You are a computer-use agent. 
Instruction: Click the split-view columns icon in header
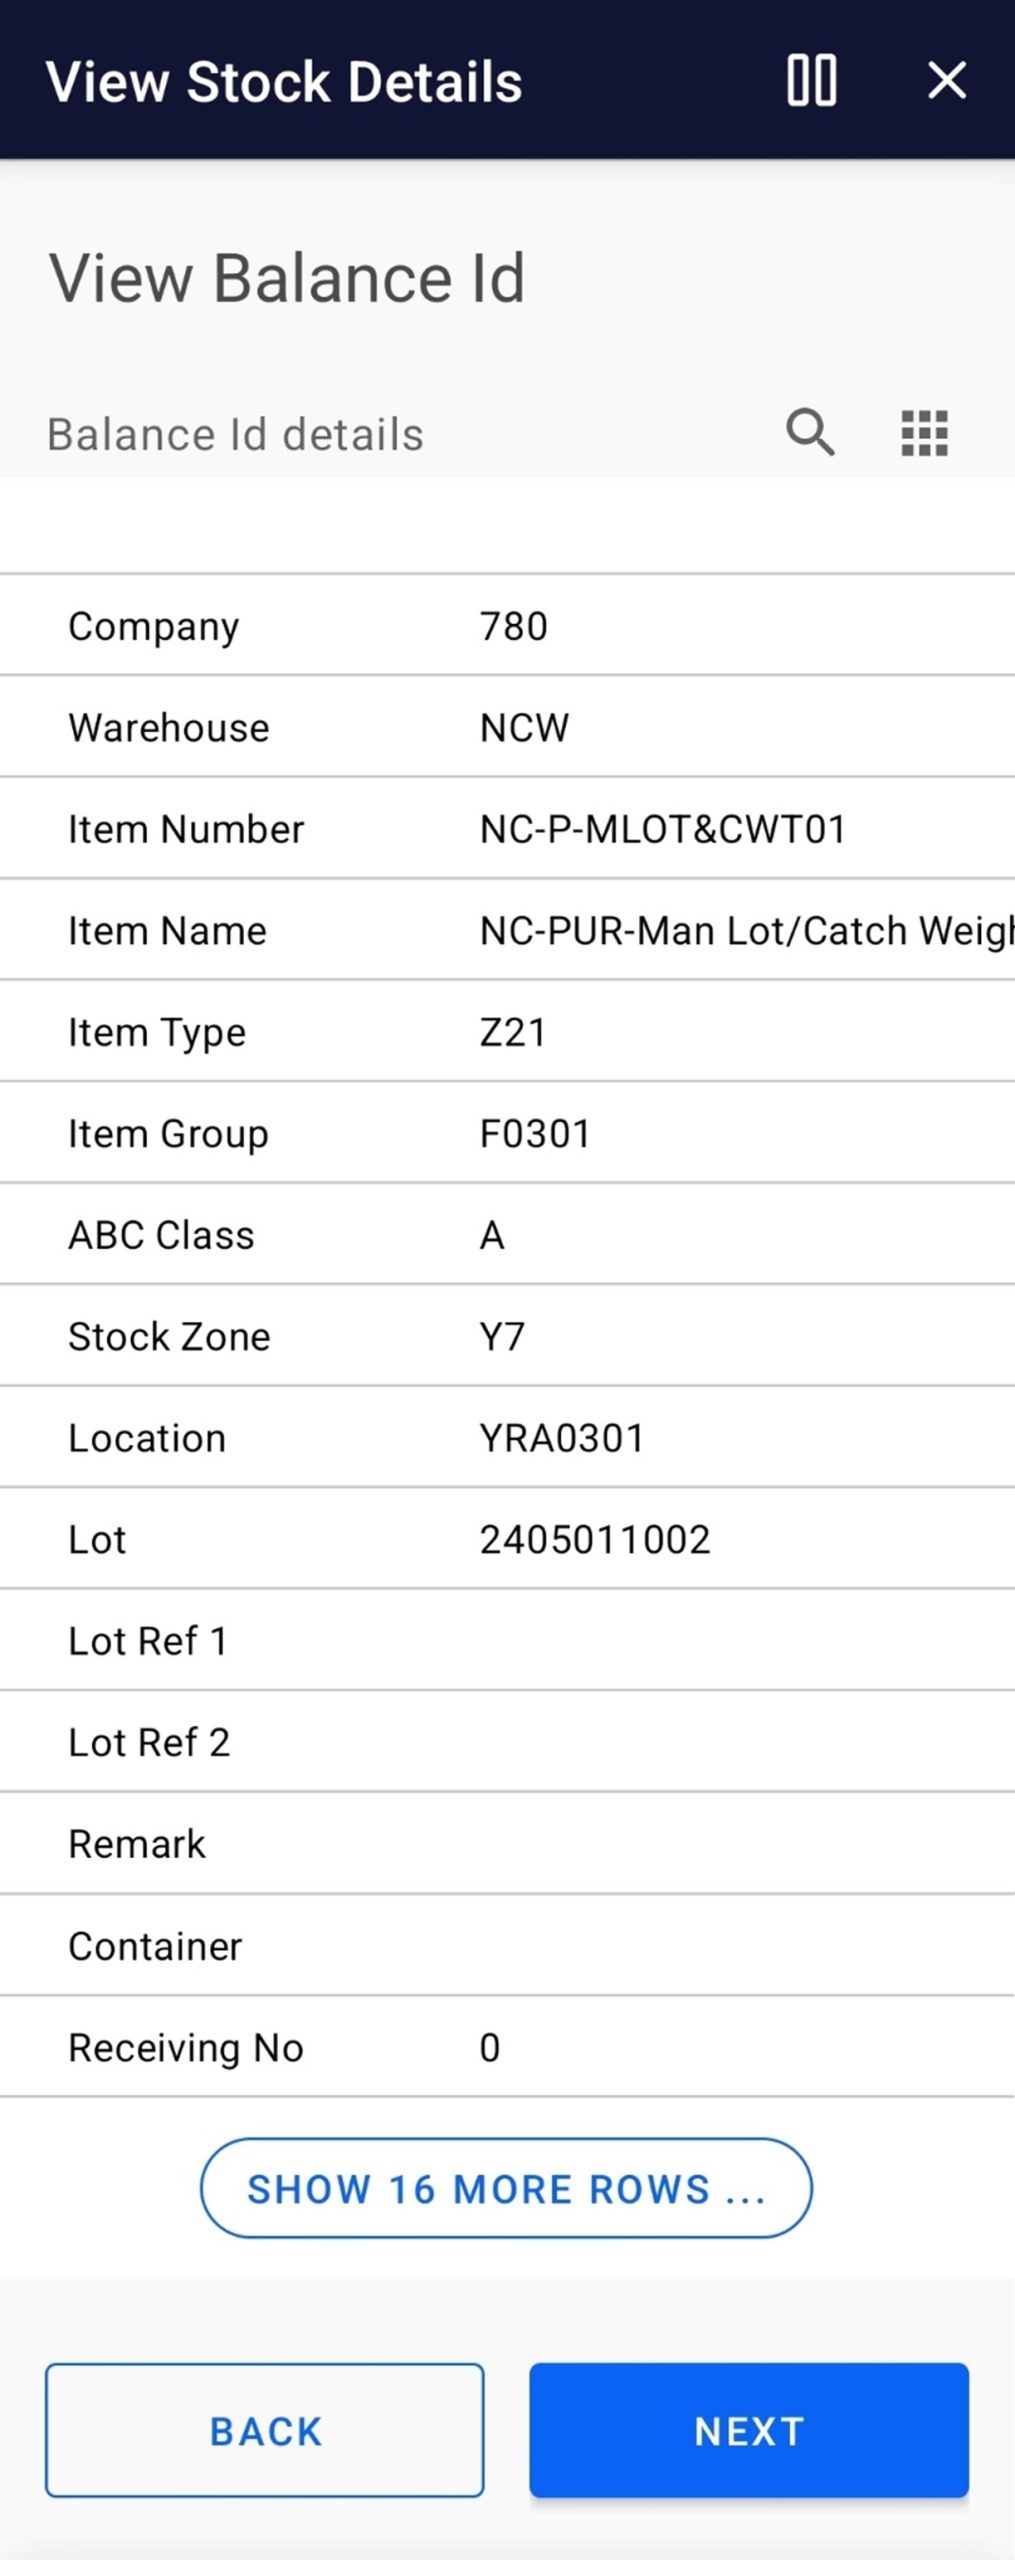[x=811, y=81]
